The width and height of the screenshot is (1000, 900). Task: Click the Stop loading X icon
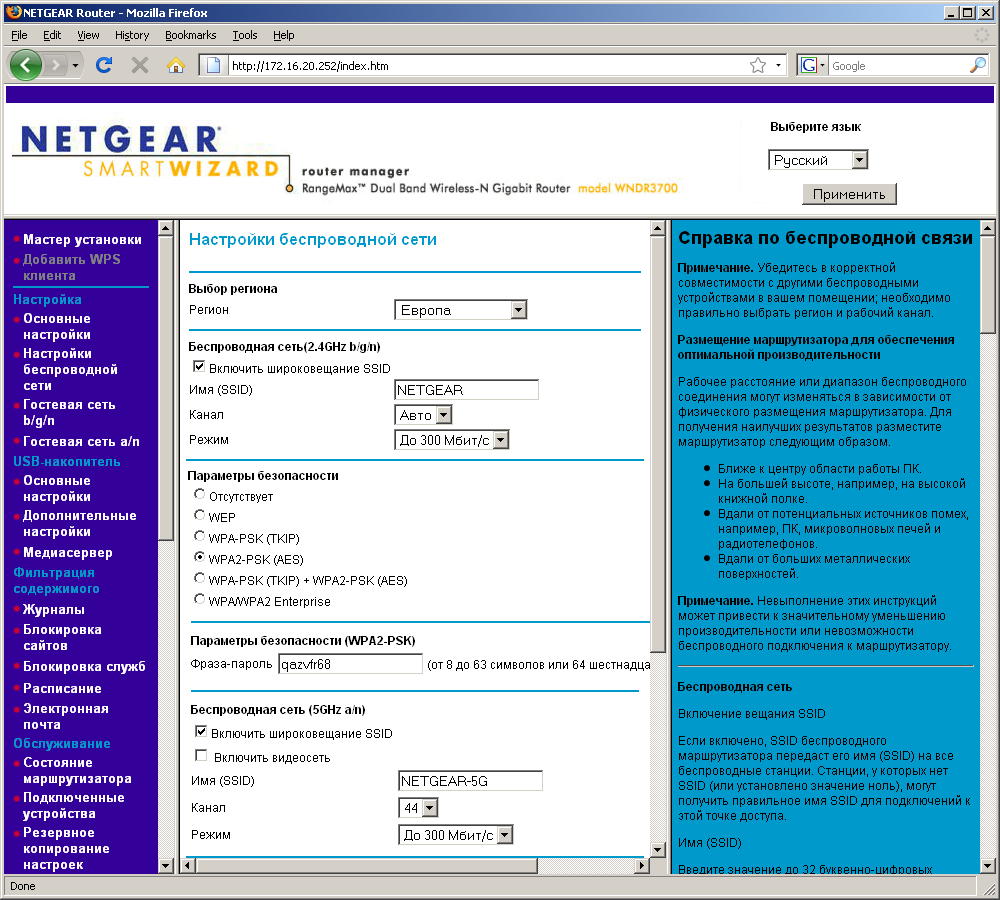point(140,65)
